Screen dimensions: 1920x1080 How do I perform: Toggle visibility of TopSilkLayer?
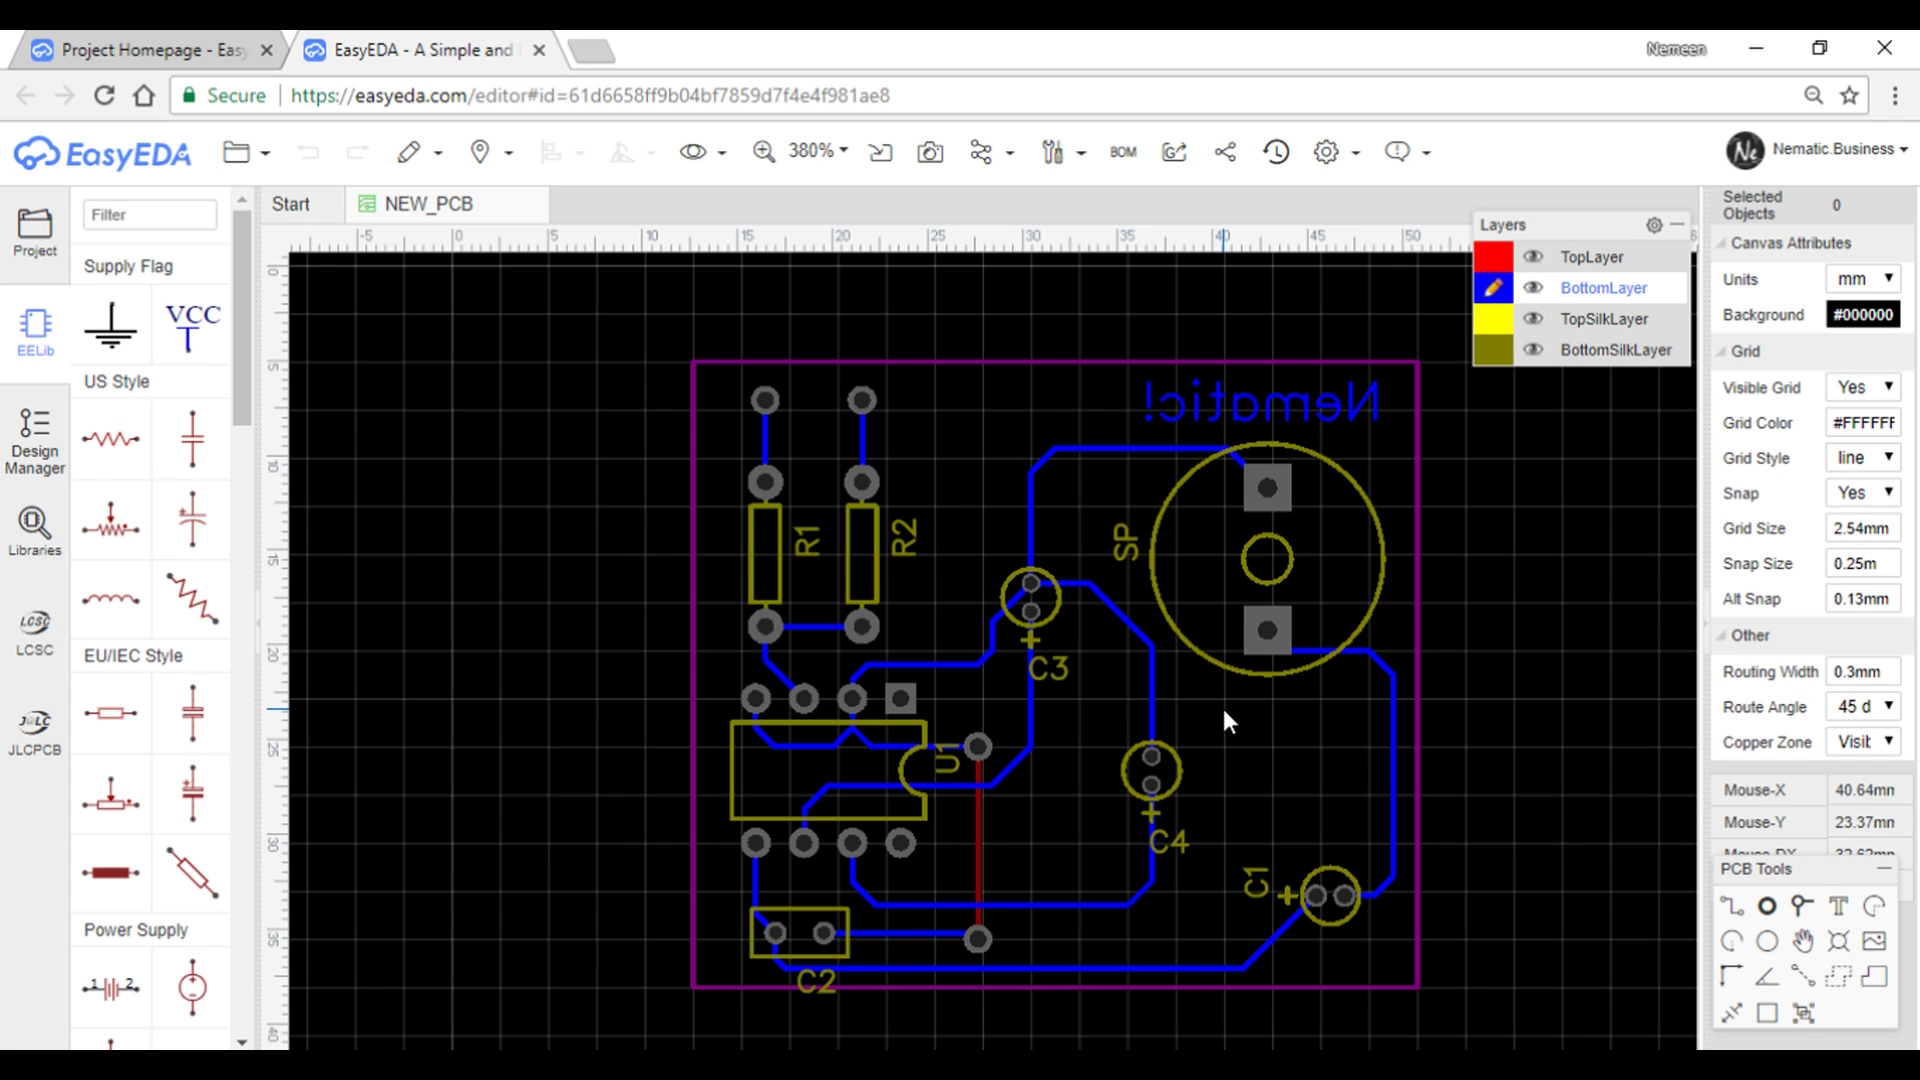pos(1533,319)
